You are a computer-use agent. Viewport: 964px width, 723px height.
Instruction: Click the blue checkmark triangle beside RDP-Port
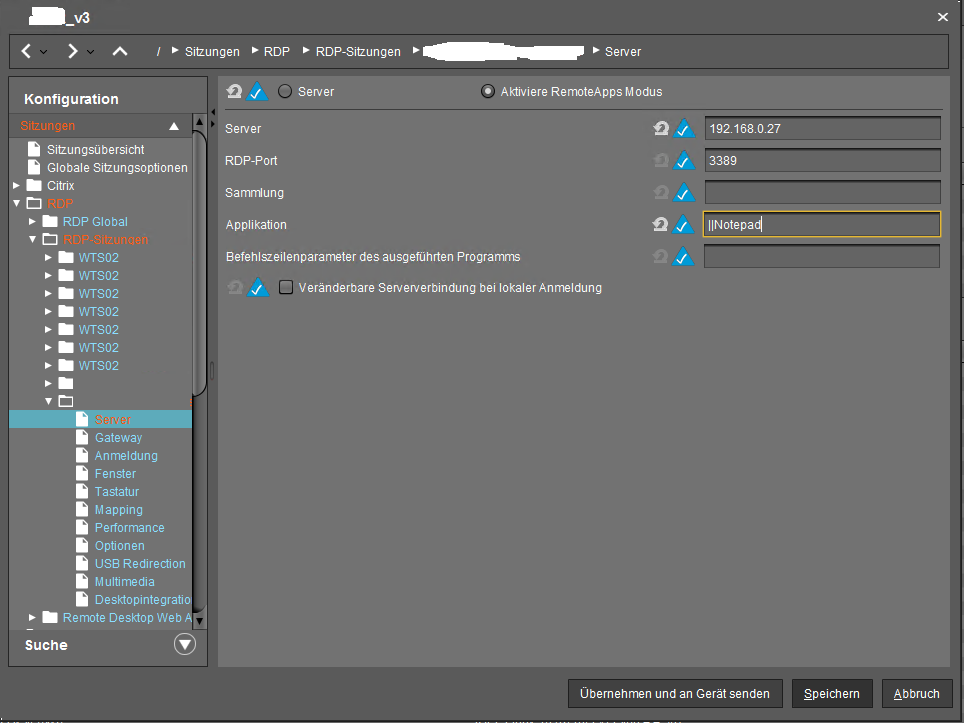point(684,161)
